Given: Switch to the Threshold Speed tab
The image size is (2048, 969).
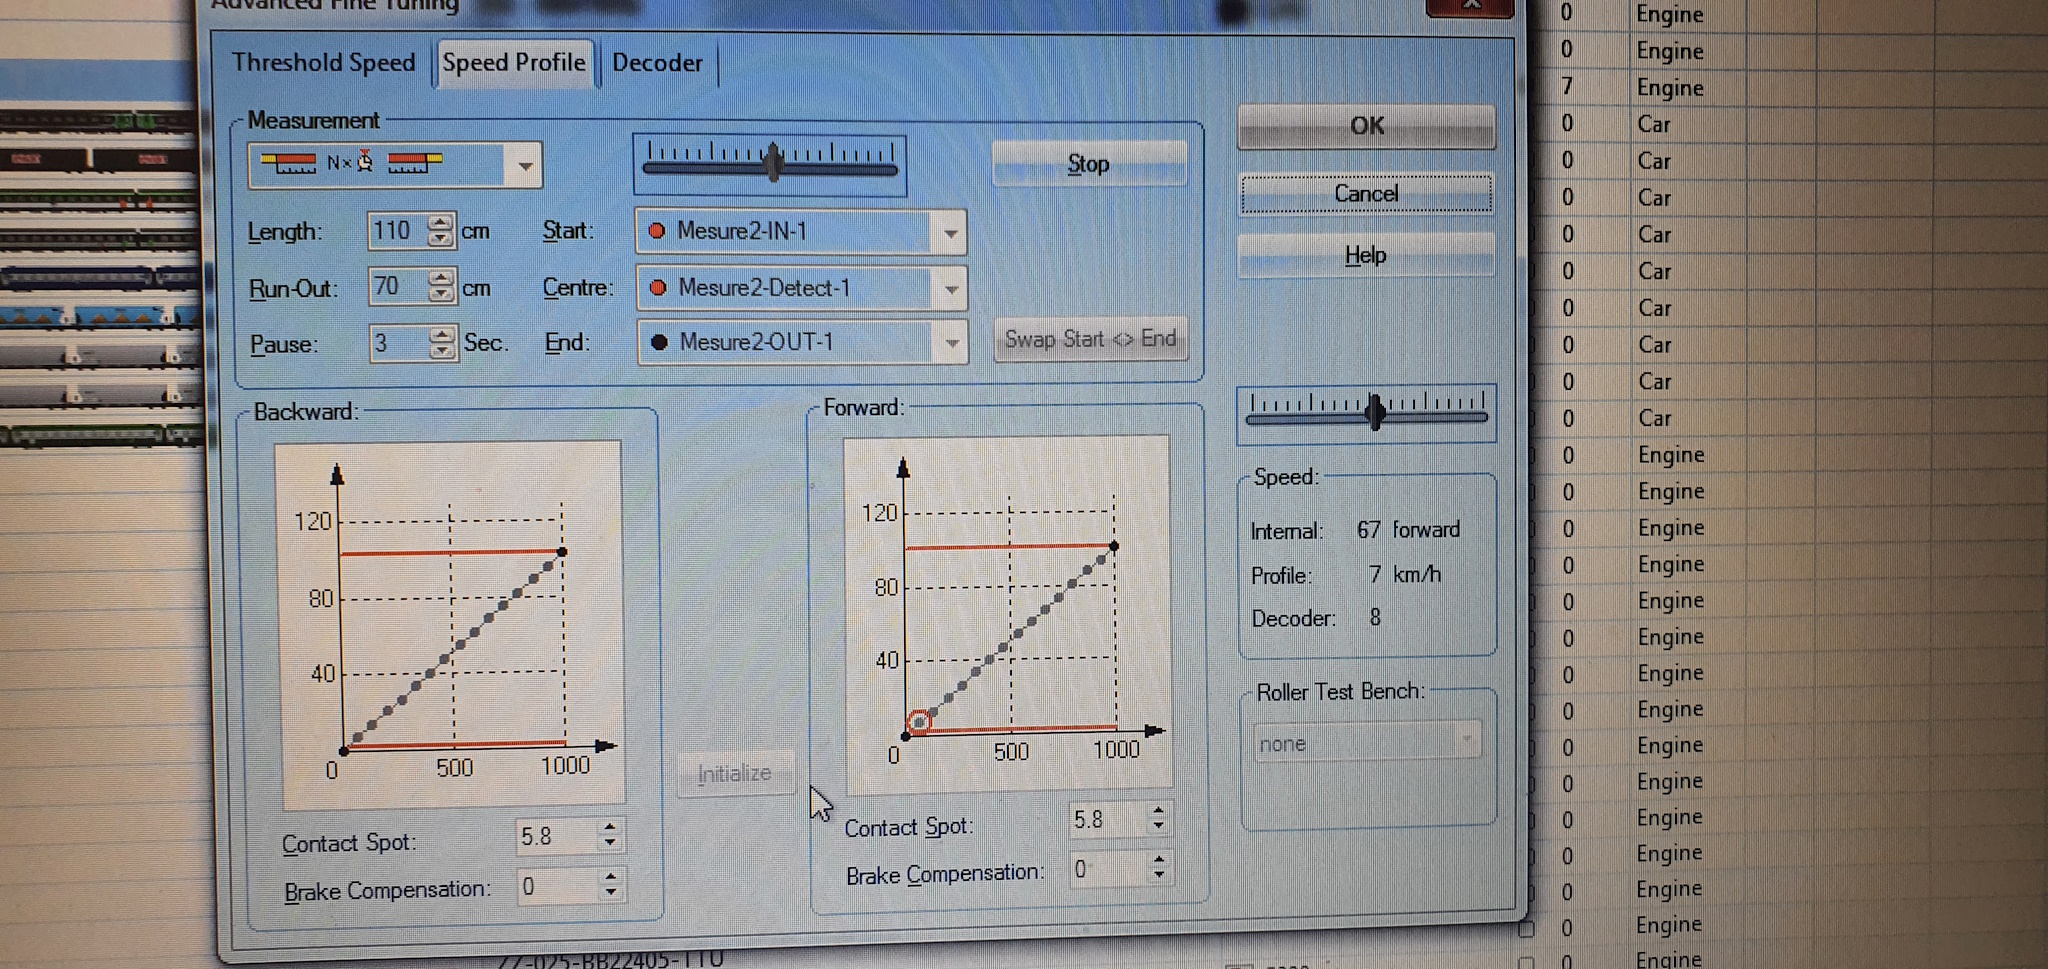Looking at the screenshot, I should pyautogui.click(x=323, y=63).
